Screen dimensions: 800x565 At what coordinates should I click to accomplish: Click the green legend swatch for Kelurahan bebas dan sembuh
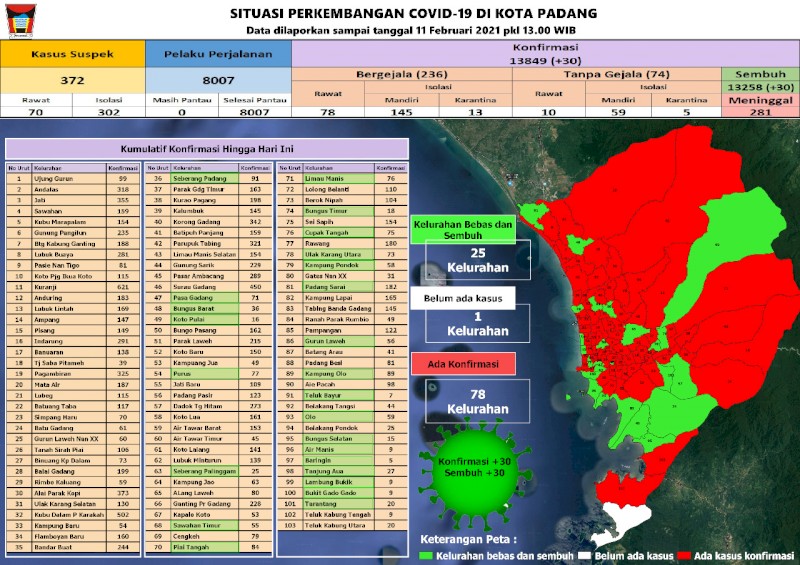pyautogui.click(x=425, y=556)
